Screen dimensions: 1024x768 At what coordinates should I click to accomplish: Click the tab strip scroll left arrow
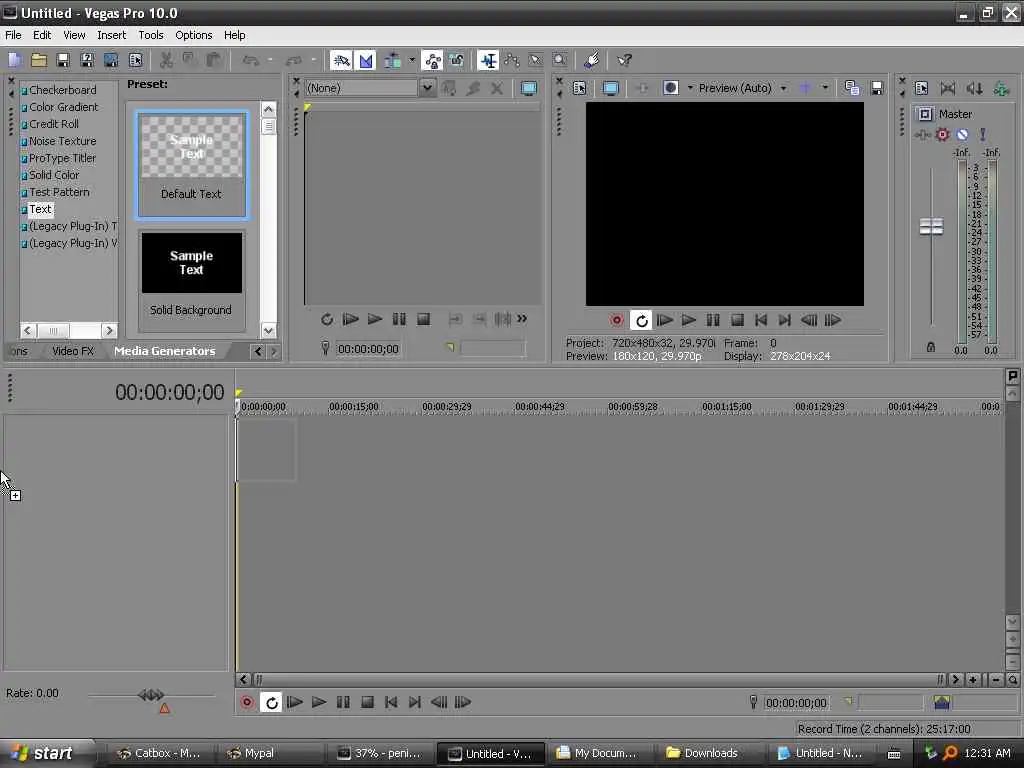tap(258, 351)
